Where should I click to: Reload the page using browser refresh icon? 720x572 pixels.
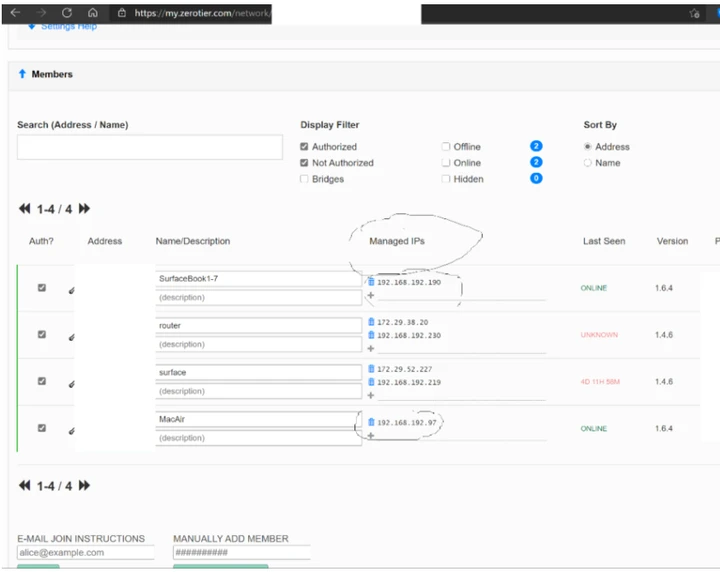(67, 13)
